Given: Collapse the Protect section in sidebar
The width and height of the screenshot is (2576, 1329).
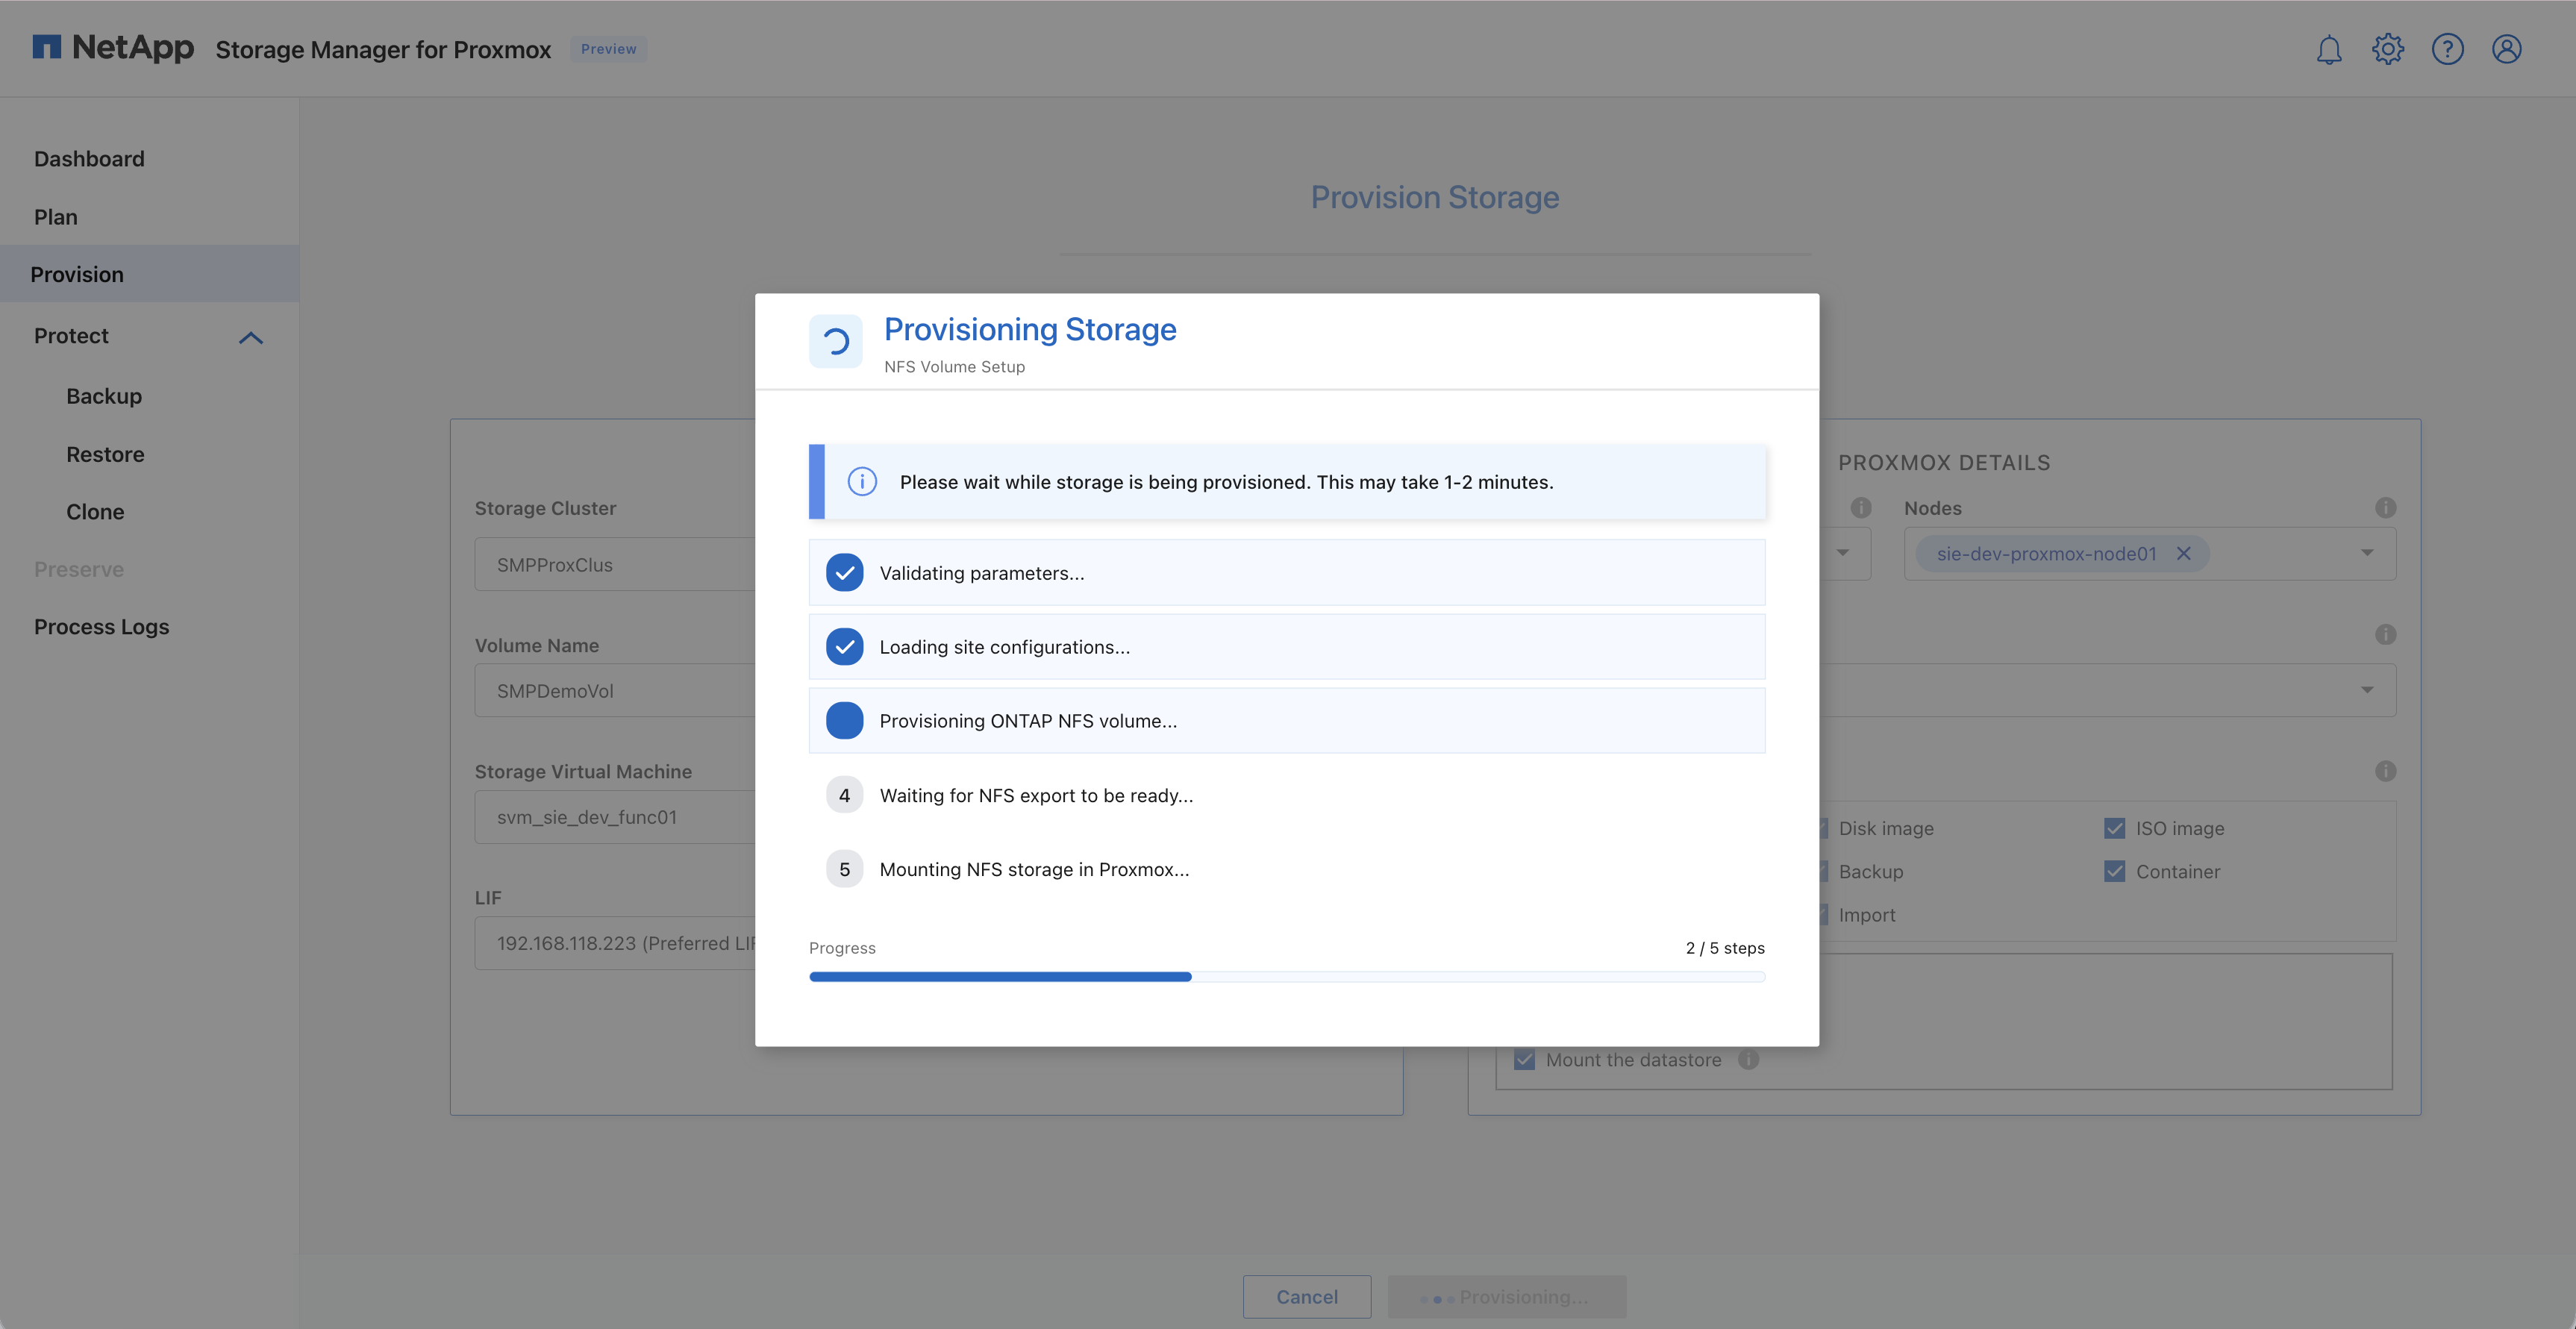Looking at the screenshot, I should tap(251, 337).
